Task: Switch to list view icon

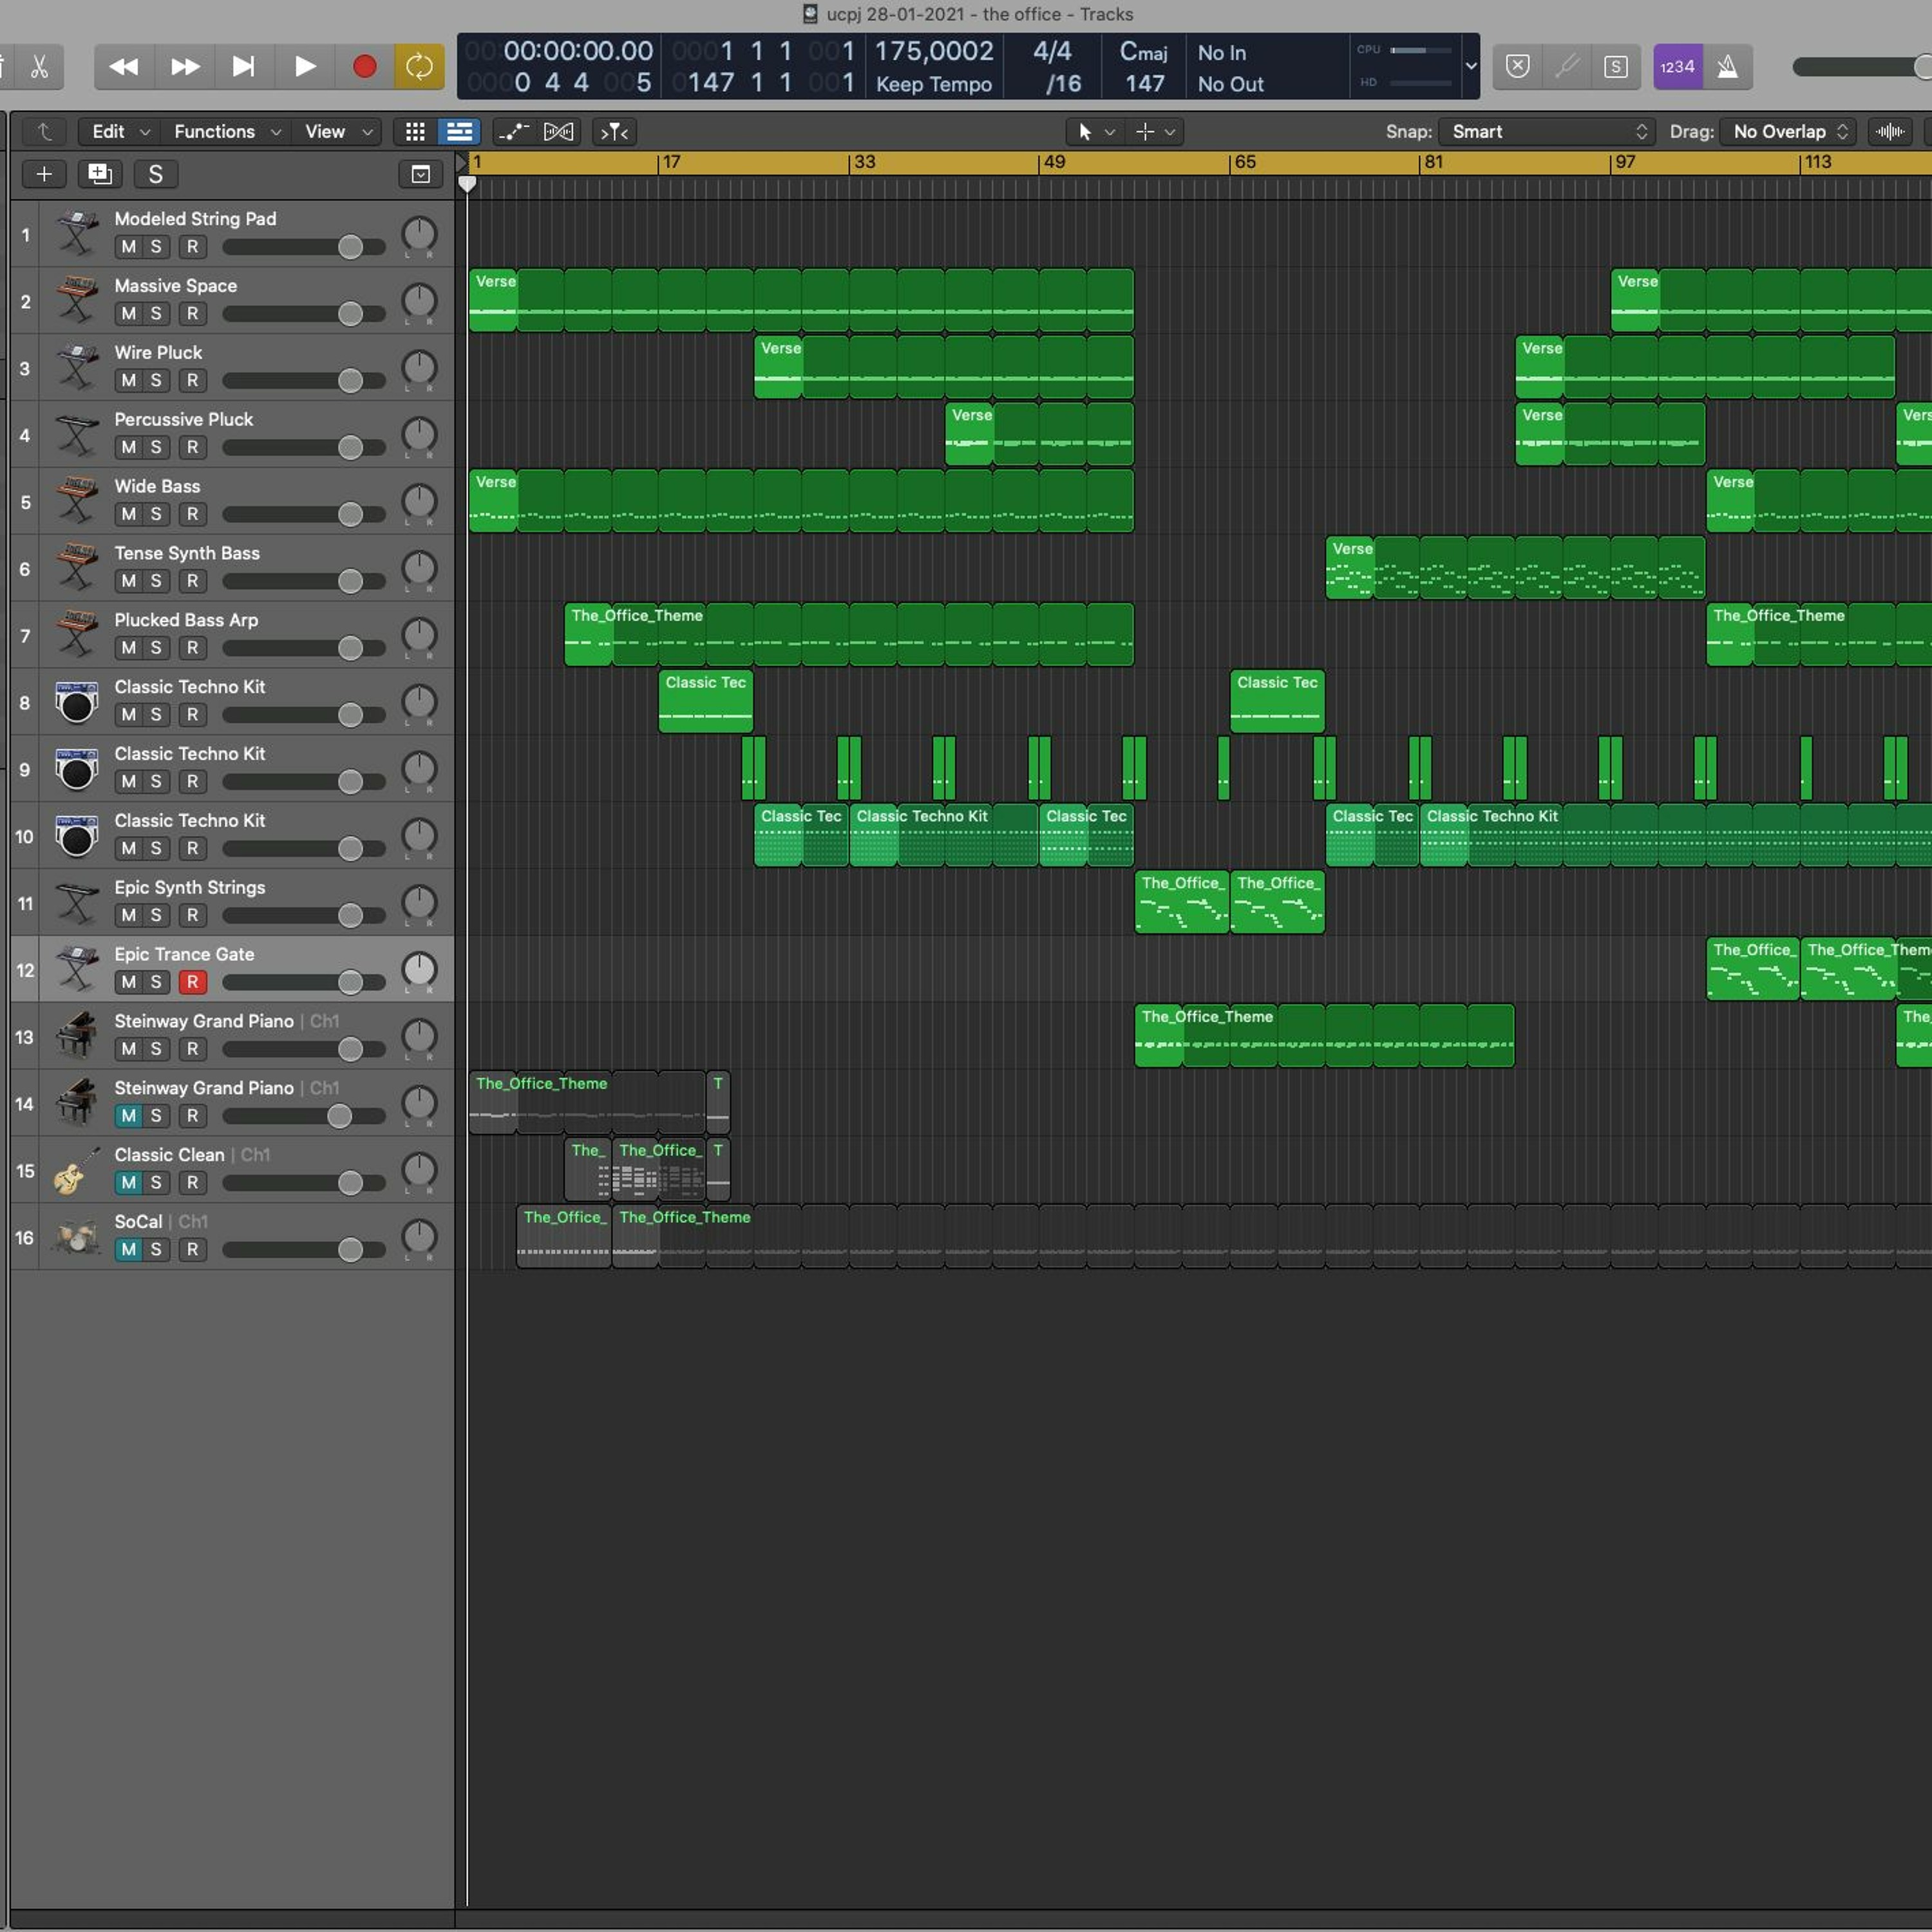Action: tap(459, 132)
